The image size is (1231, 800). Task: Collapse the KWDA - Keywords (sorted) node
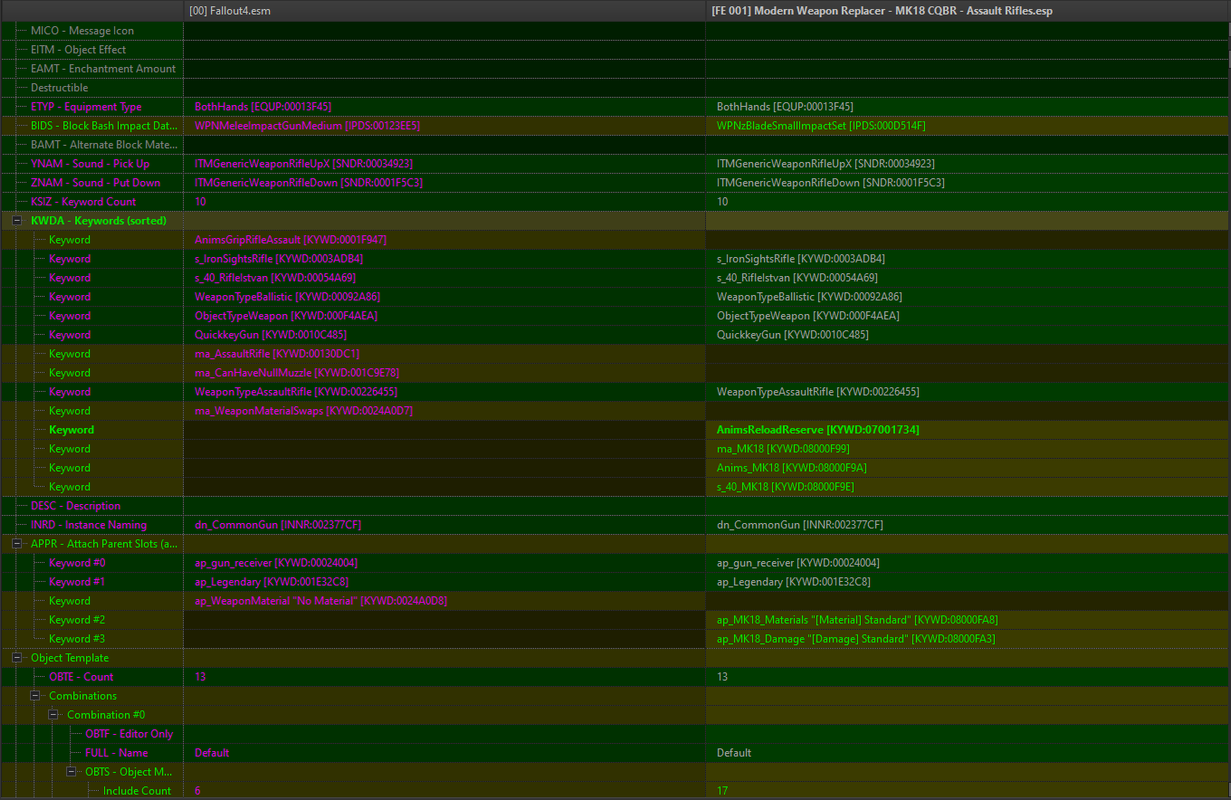pyautogui.click(x=17, y=220)
